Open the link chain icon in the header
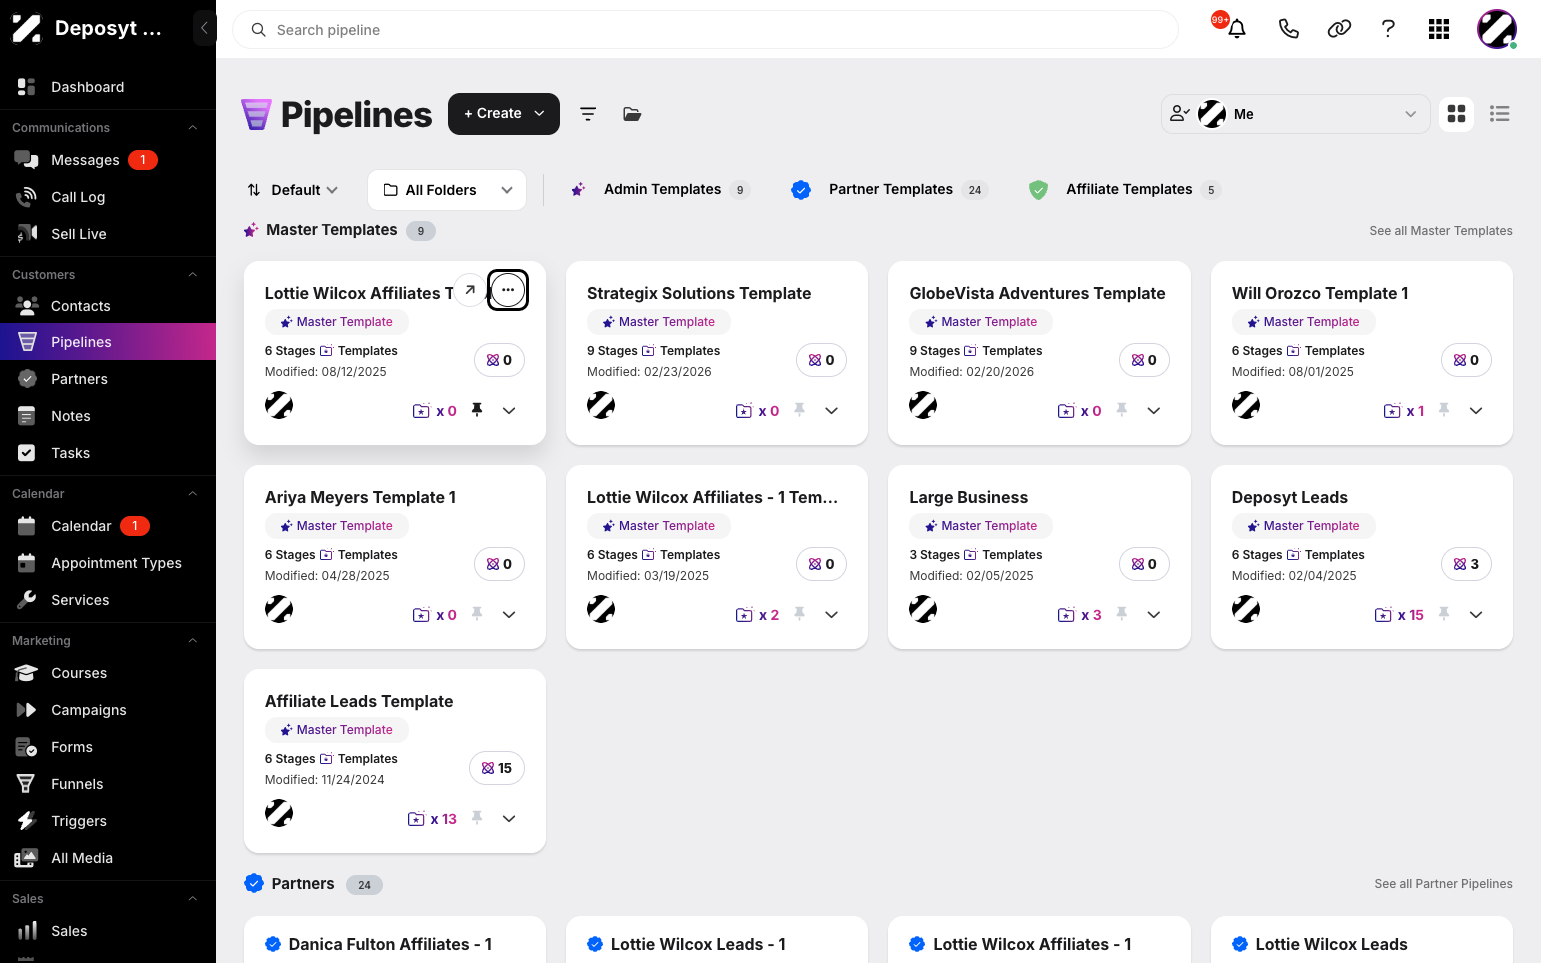This screenshot has width=1541, height=963. [x=1339, y=29]
